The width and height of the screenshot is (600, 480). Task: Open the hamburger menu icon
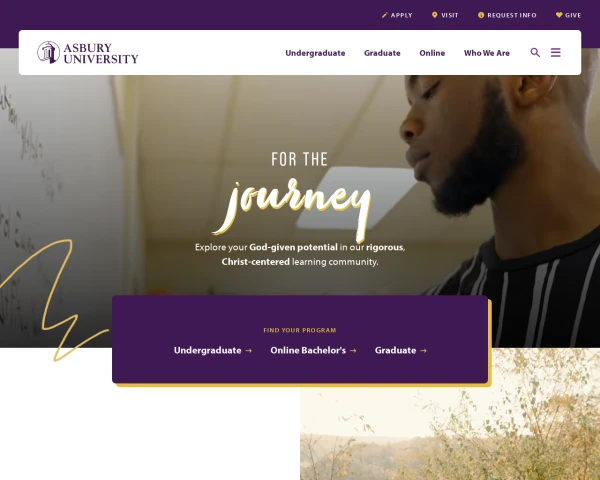(x=556, y=52)
